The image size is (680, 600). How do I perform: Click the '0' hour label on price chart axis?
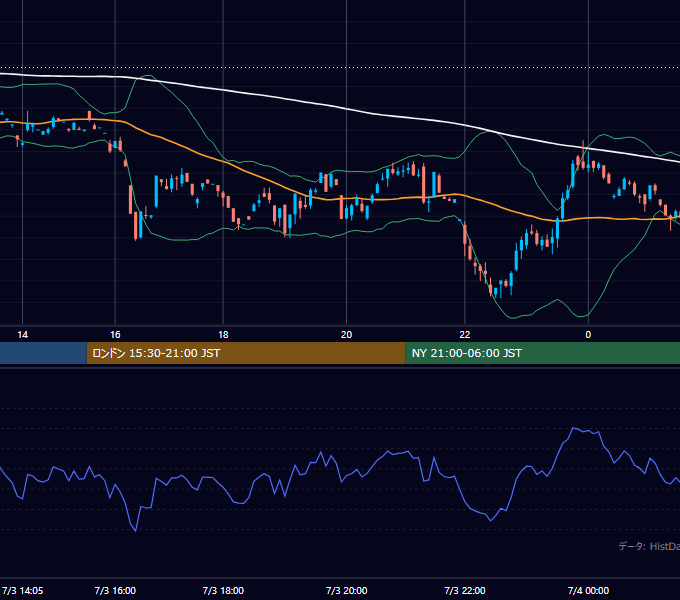(588, 335)
